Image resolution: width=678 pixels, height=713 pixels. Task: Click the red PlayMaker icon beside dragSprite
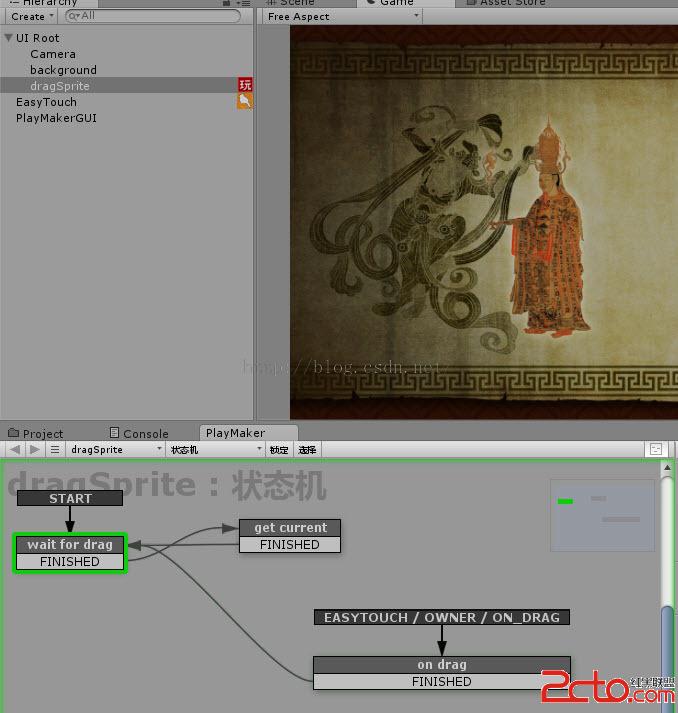point(245,85)
